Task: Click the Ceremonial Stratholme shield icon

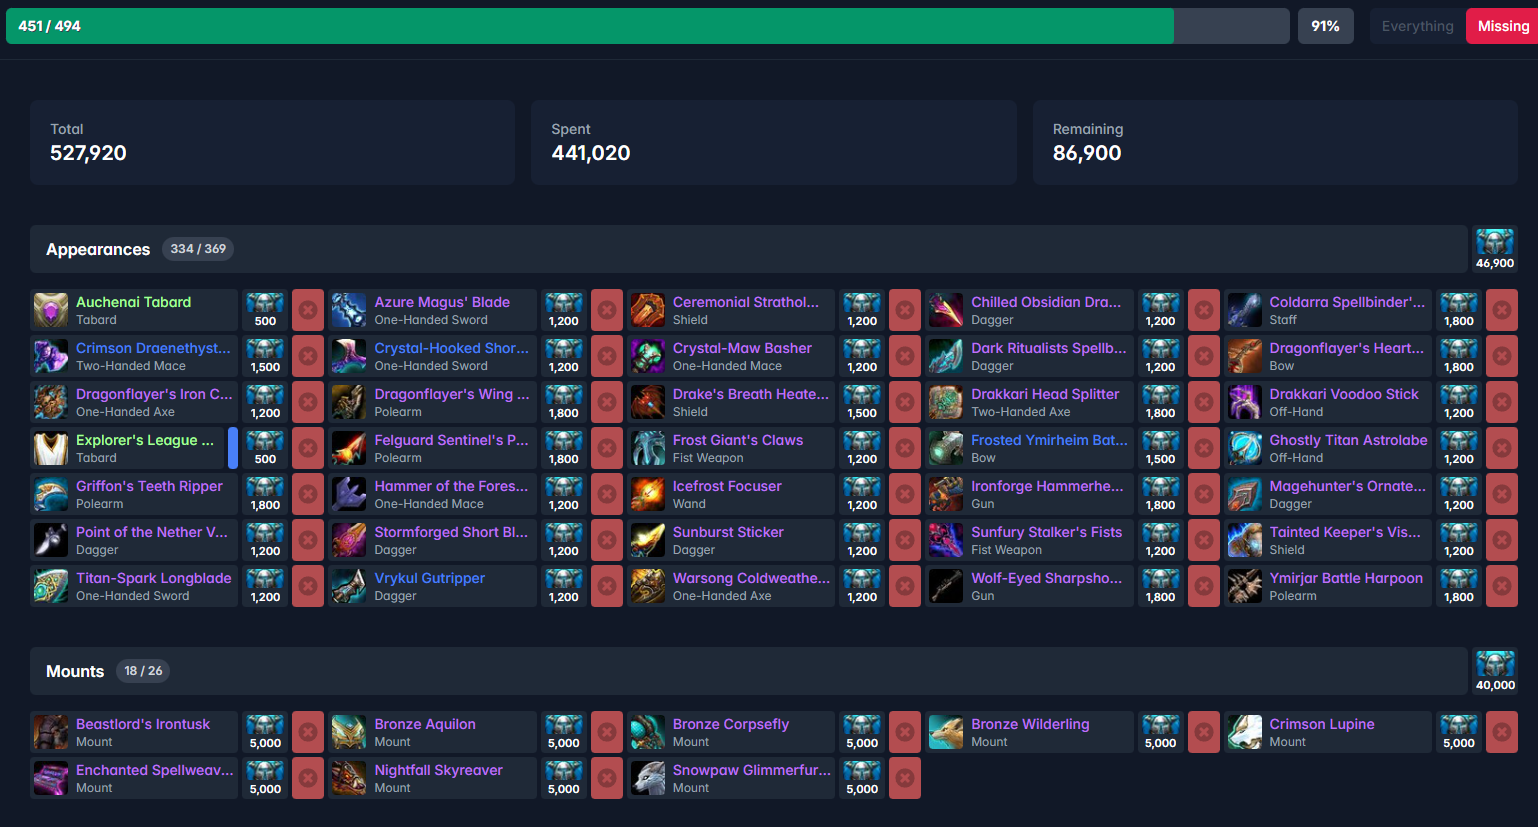Action: point(648,310)
